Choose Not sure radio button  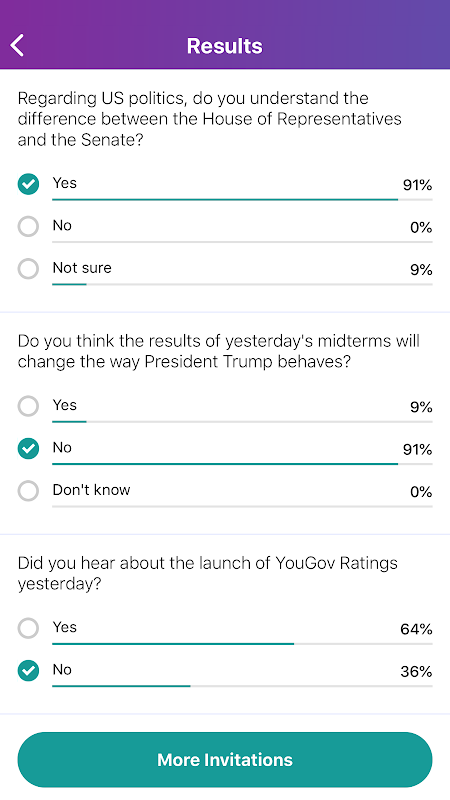click(x=28, y=269)
